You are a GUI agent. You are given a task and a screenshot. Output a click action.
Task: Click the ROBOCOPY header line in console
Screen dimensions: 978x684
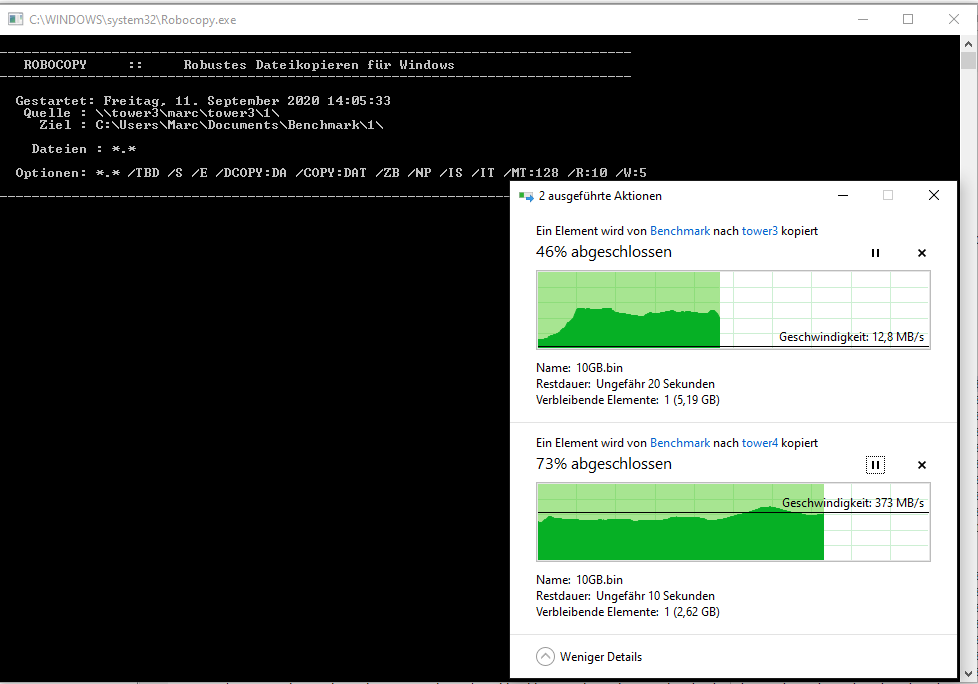pyautogui.click(x=239, y=65)
